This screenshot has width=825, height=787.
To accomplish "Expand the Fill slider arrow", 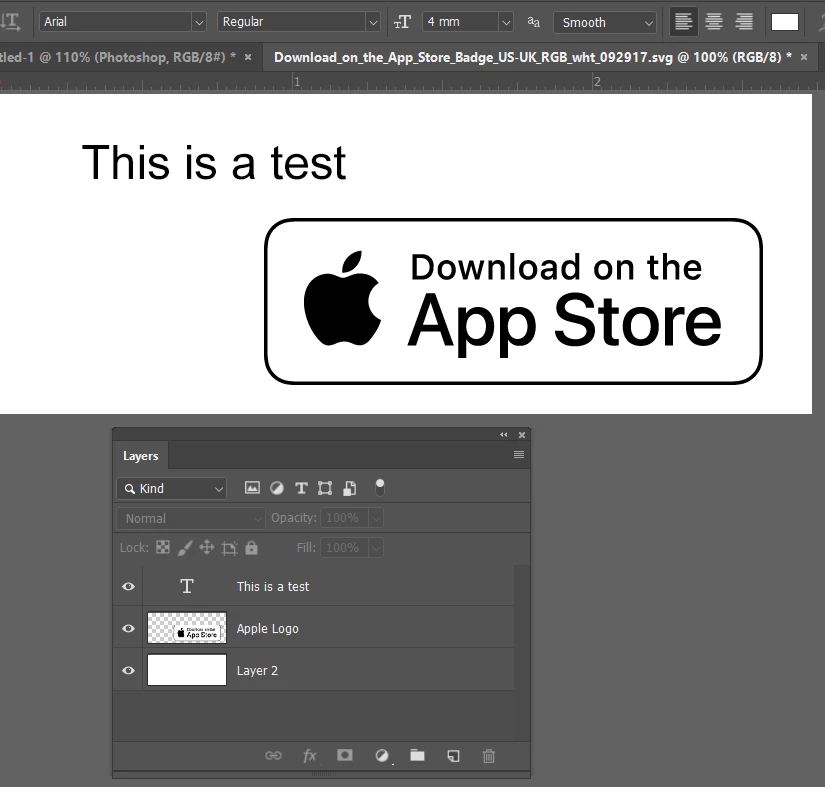I will [x=376, y=548].
